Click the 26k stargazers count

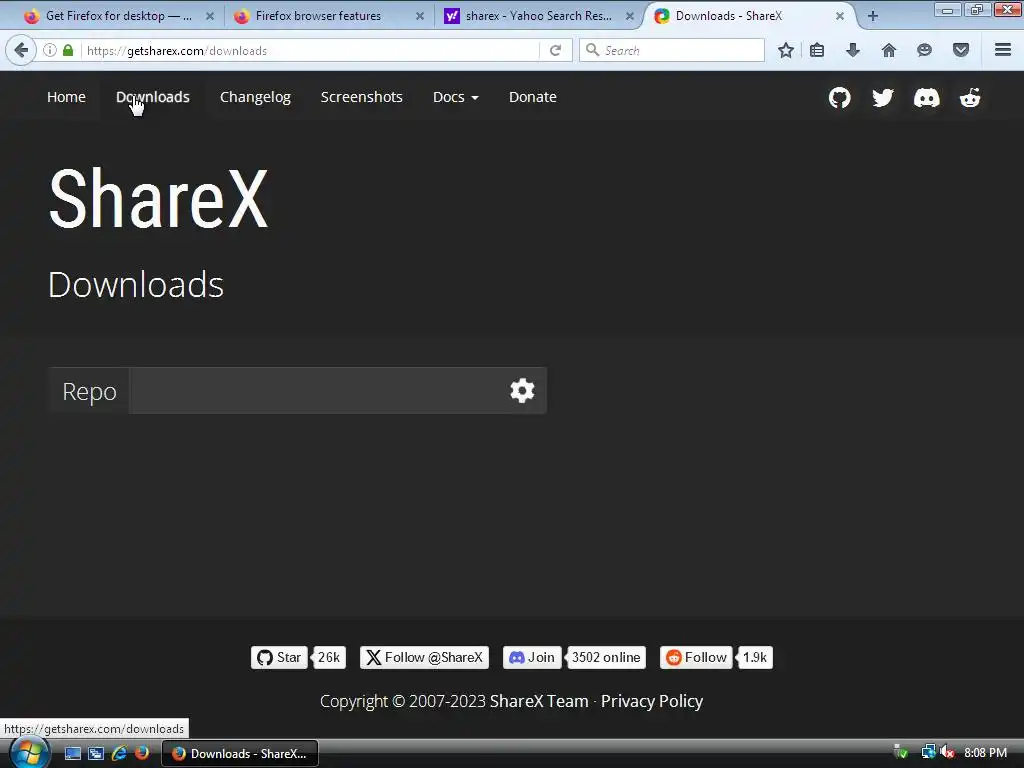pyautogui.click(x=329, y=657)
